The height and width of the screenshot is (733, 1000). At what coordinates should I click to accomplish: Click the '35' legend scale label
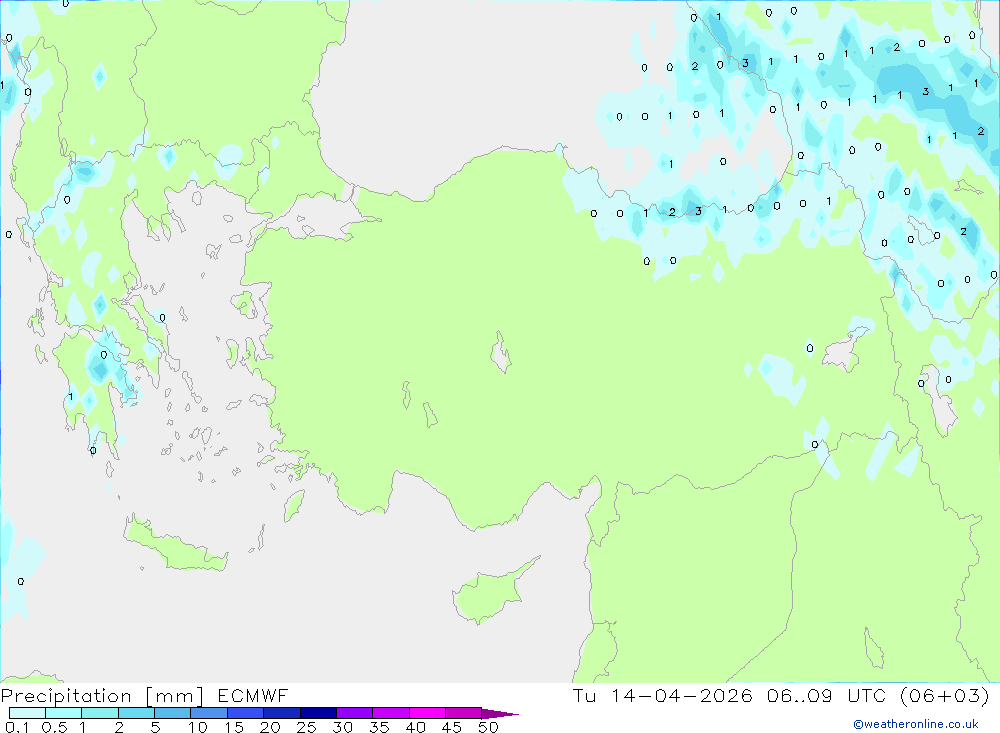379,727
